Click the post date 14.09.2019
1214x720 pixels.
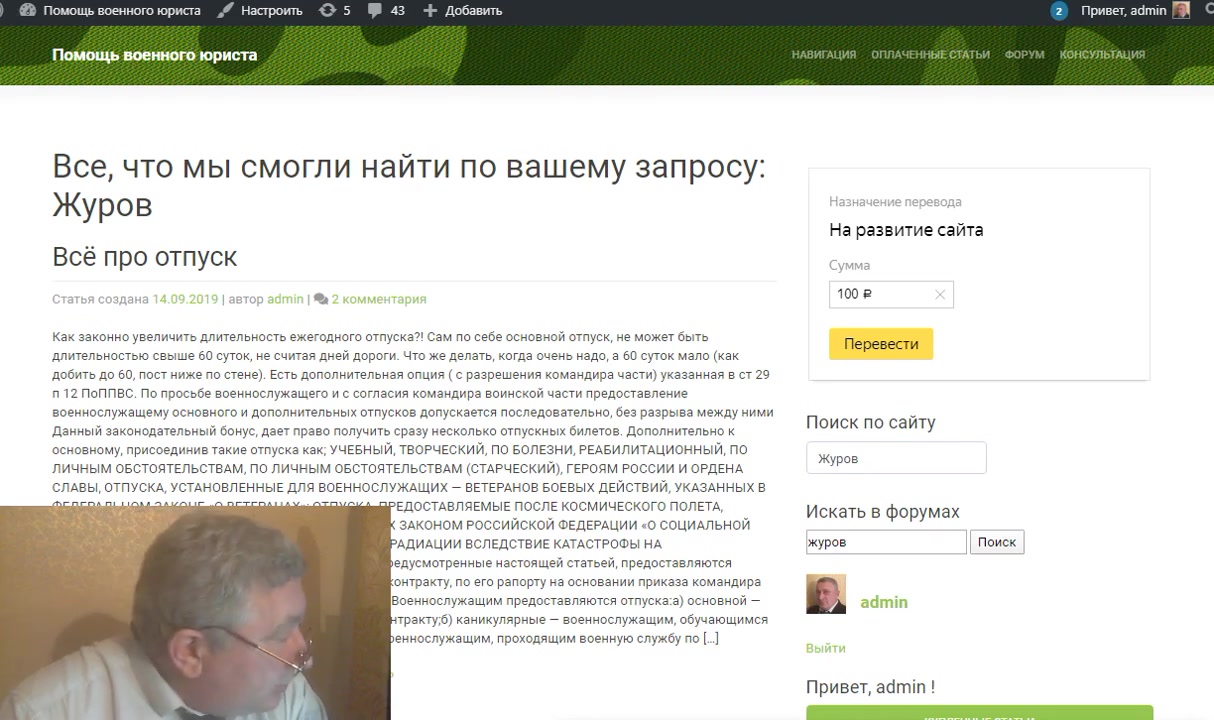pos(184,299)
